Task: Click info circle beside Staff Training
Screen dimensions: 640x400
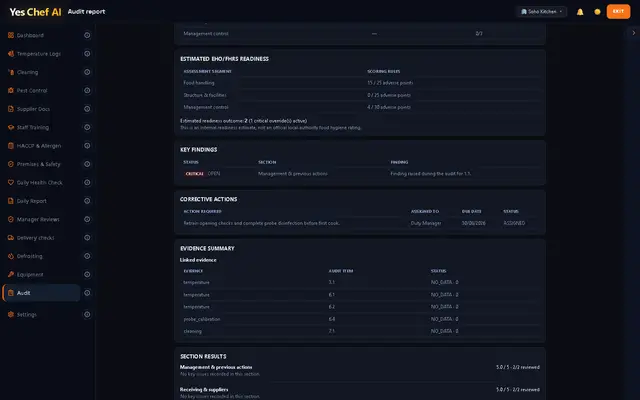Action: coord(87,127)
